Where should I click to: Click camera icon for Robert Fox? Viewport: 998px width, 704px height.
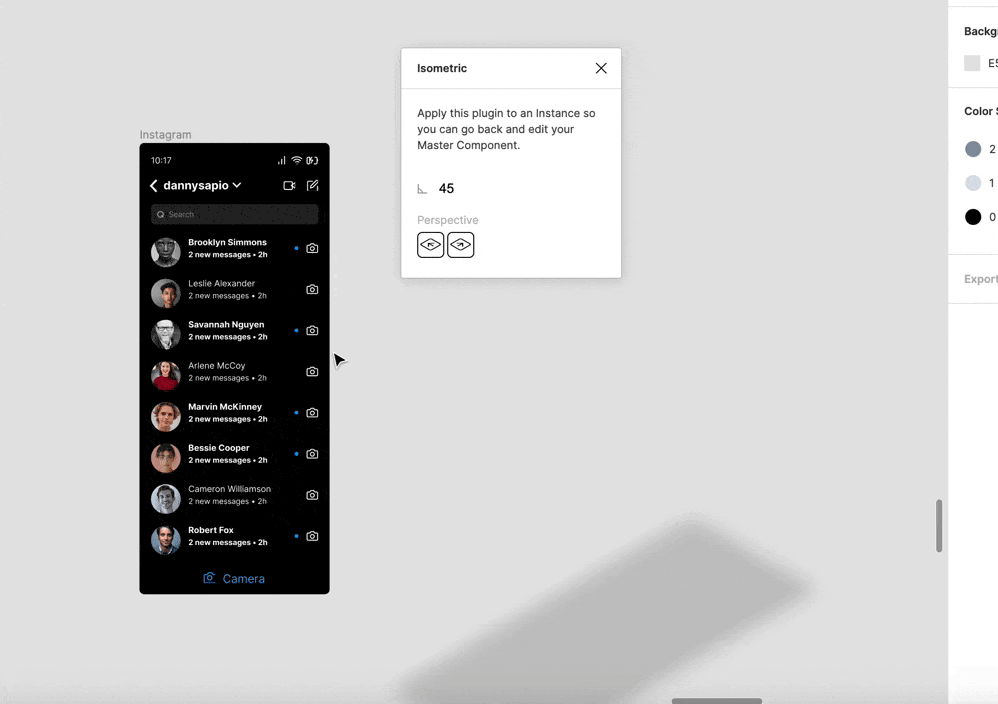[x=312, y=536]
